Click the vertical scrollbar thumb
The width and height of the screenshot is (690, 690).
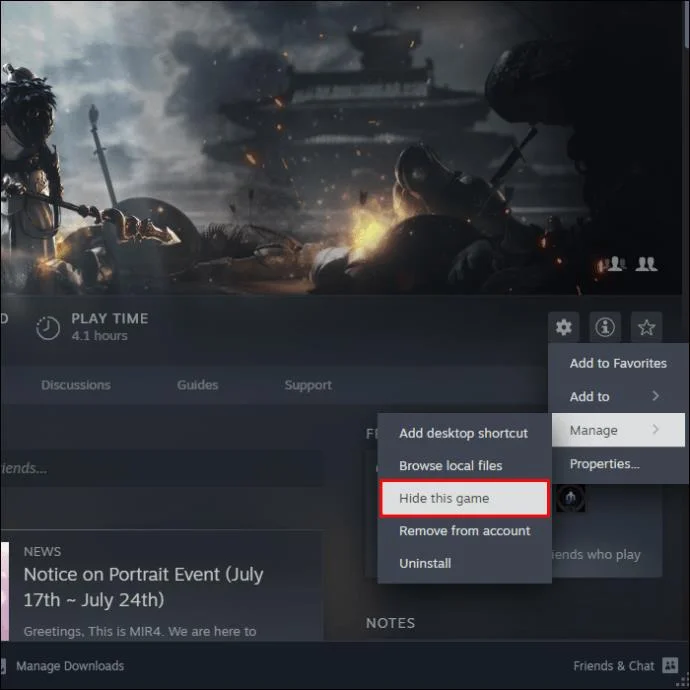pos(687,24)
